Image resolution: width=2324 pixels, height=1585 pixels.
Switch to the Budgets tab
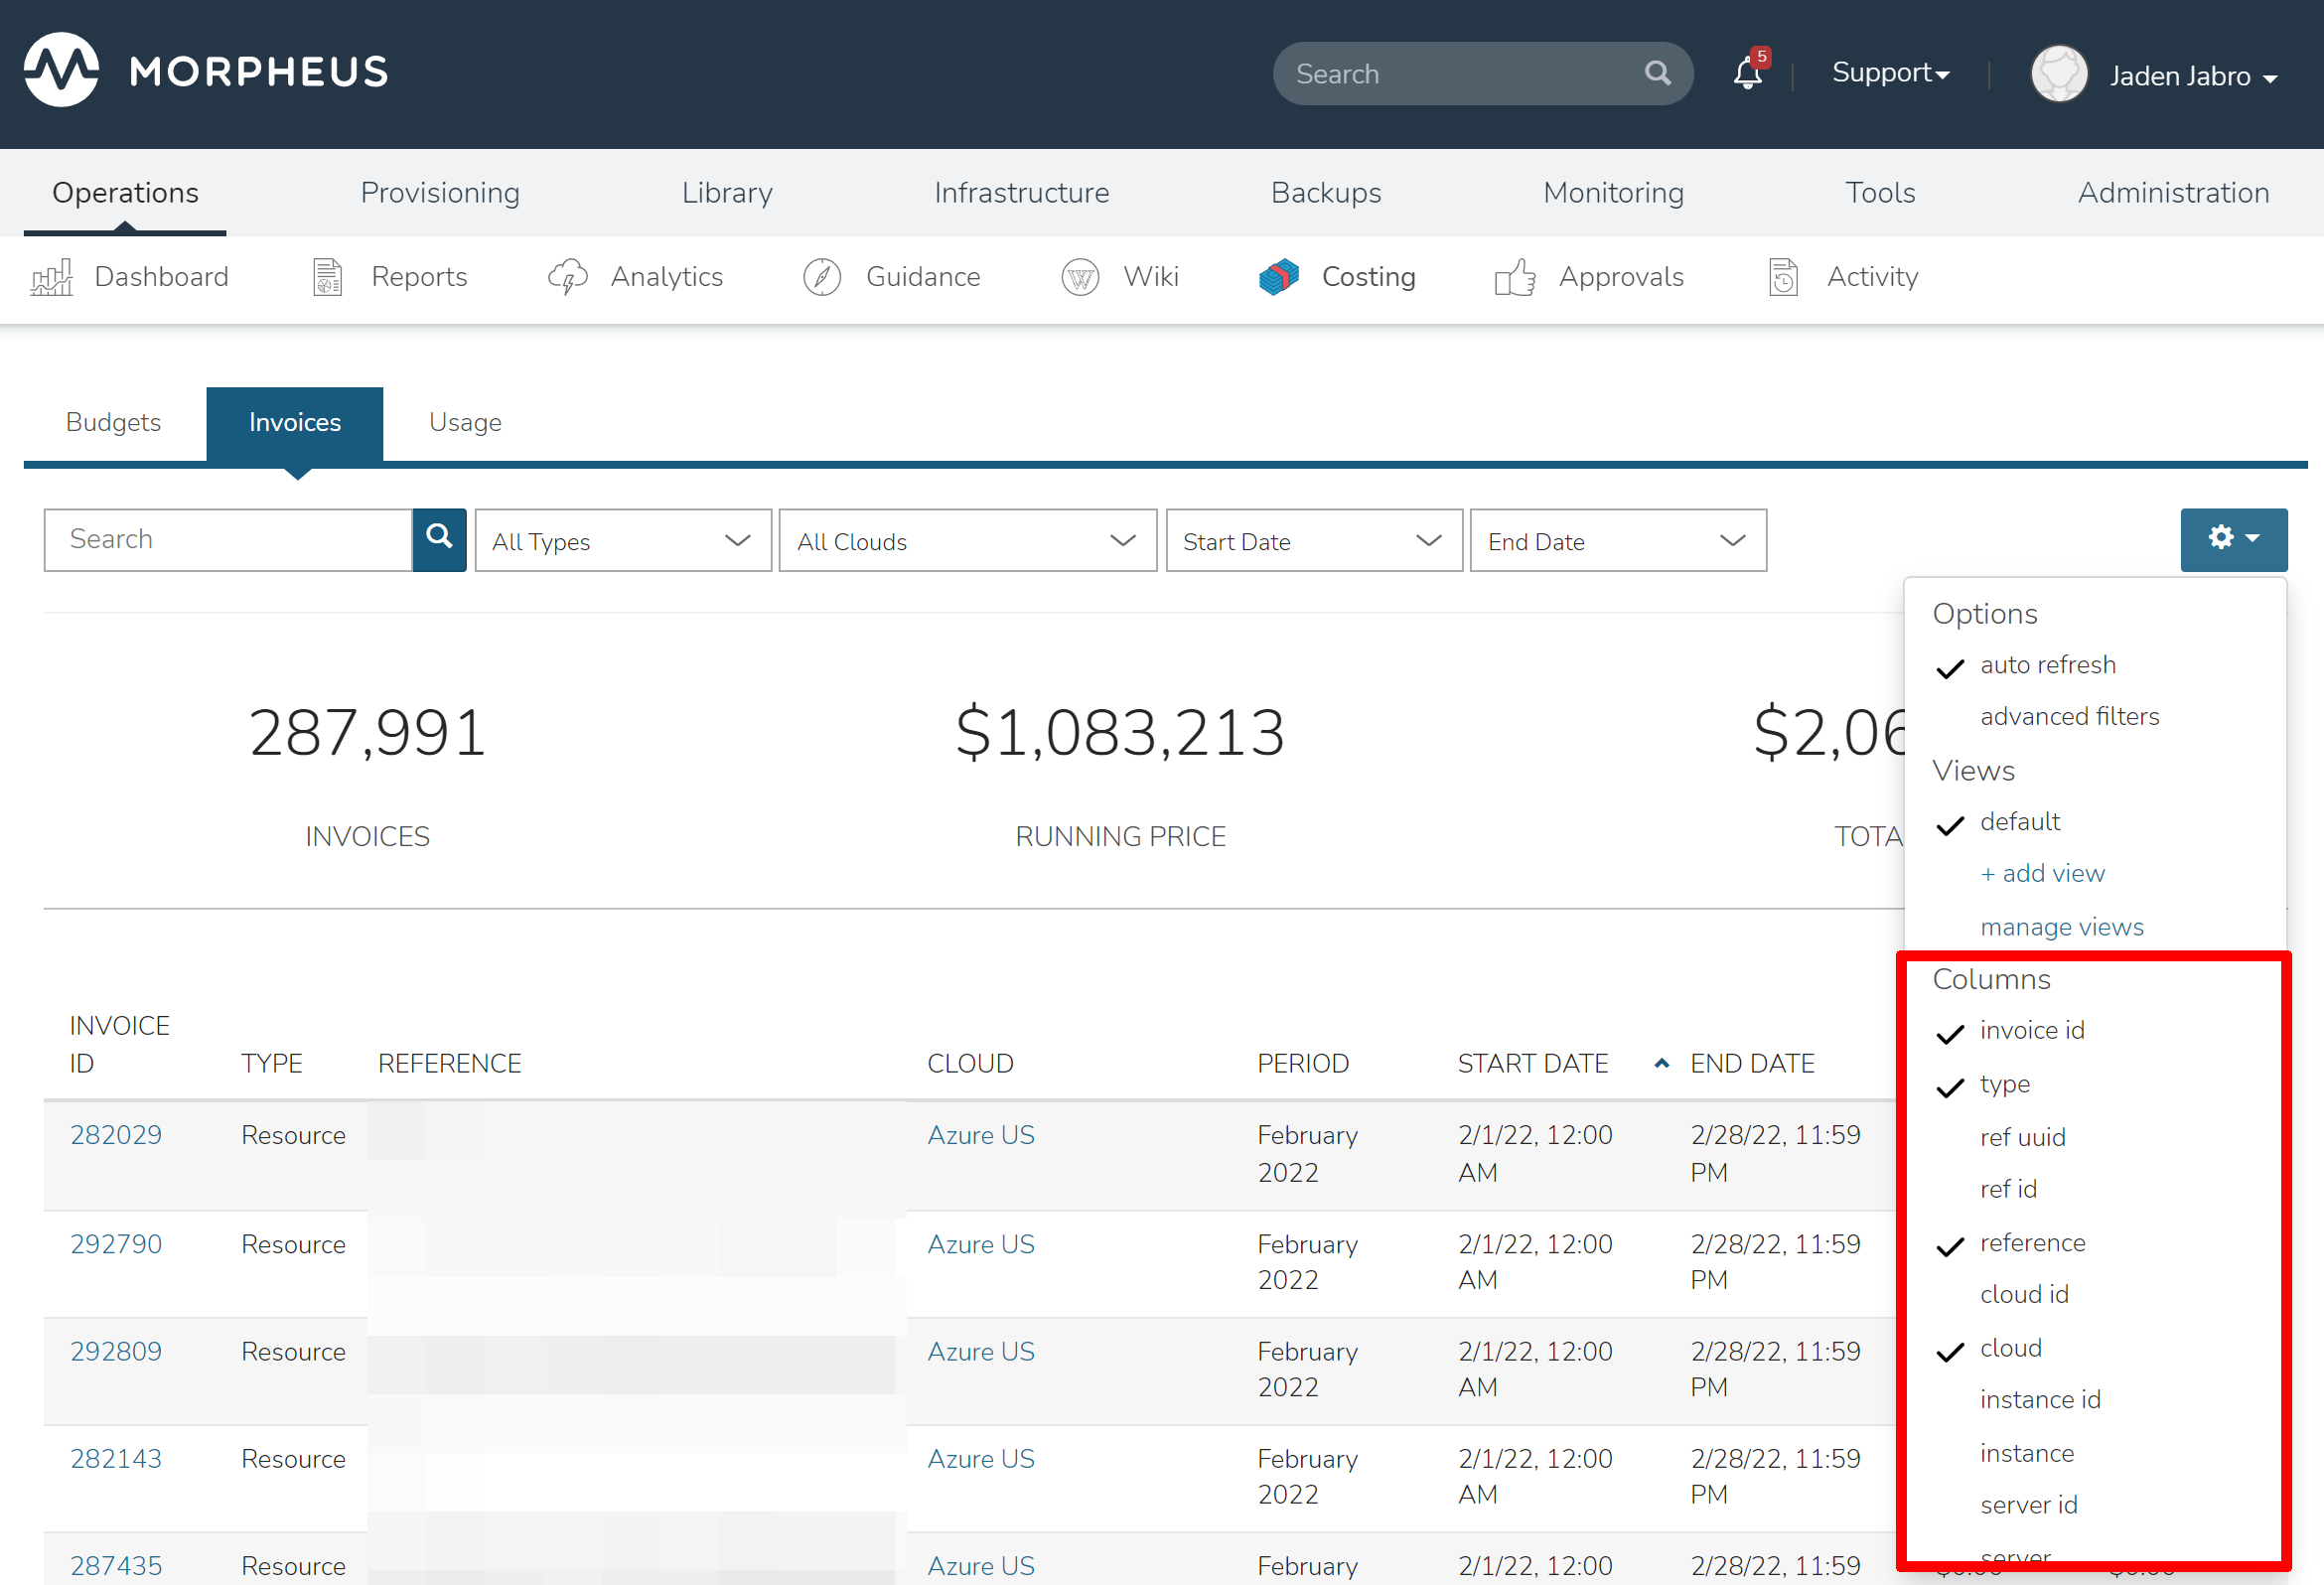click(113, 422)
